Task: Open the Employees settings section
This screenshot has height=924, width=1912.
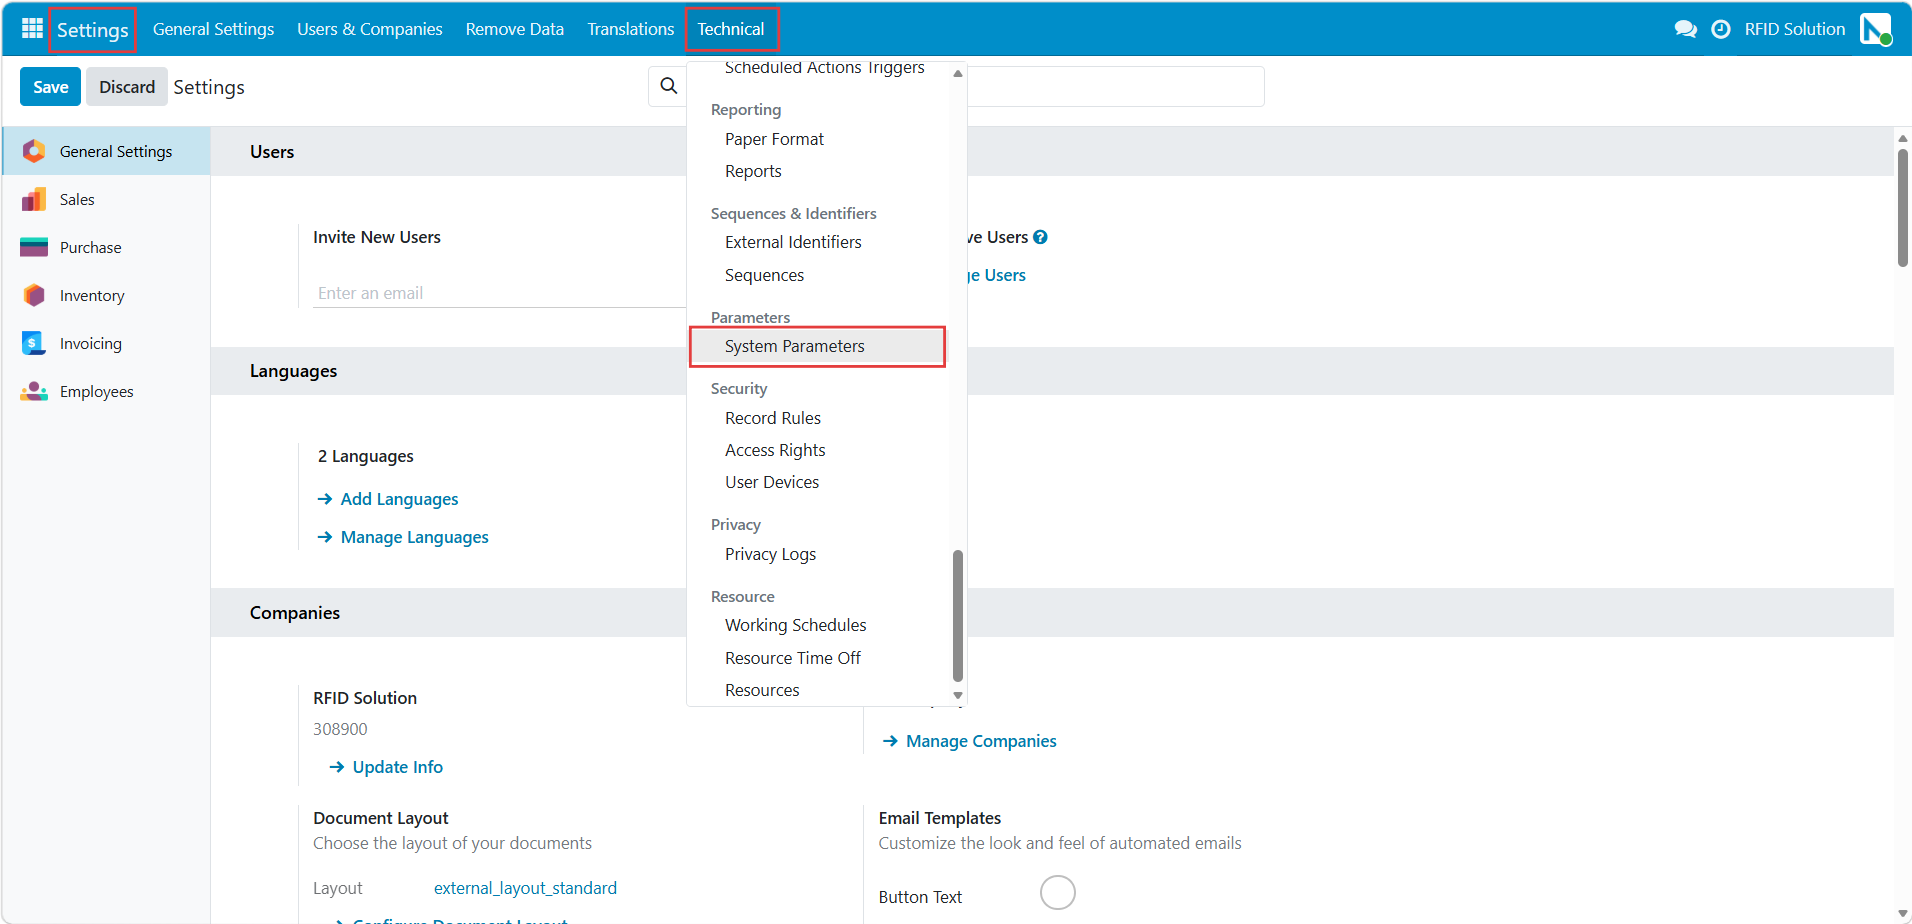Action: point(106,391)
